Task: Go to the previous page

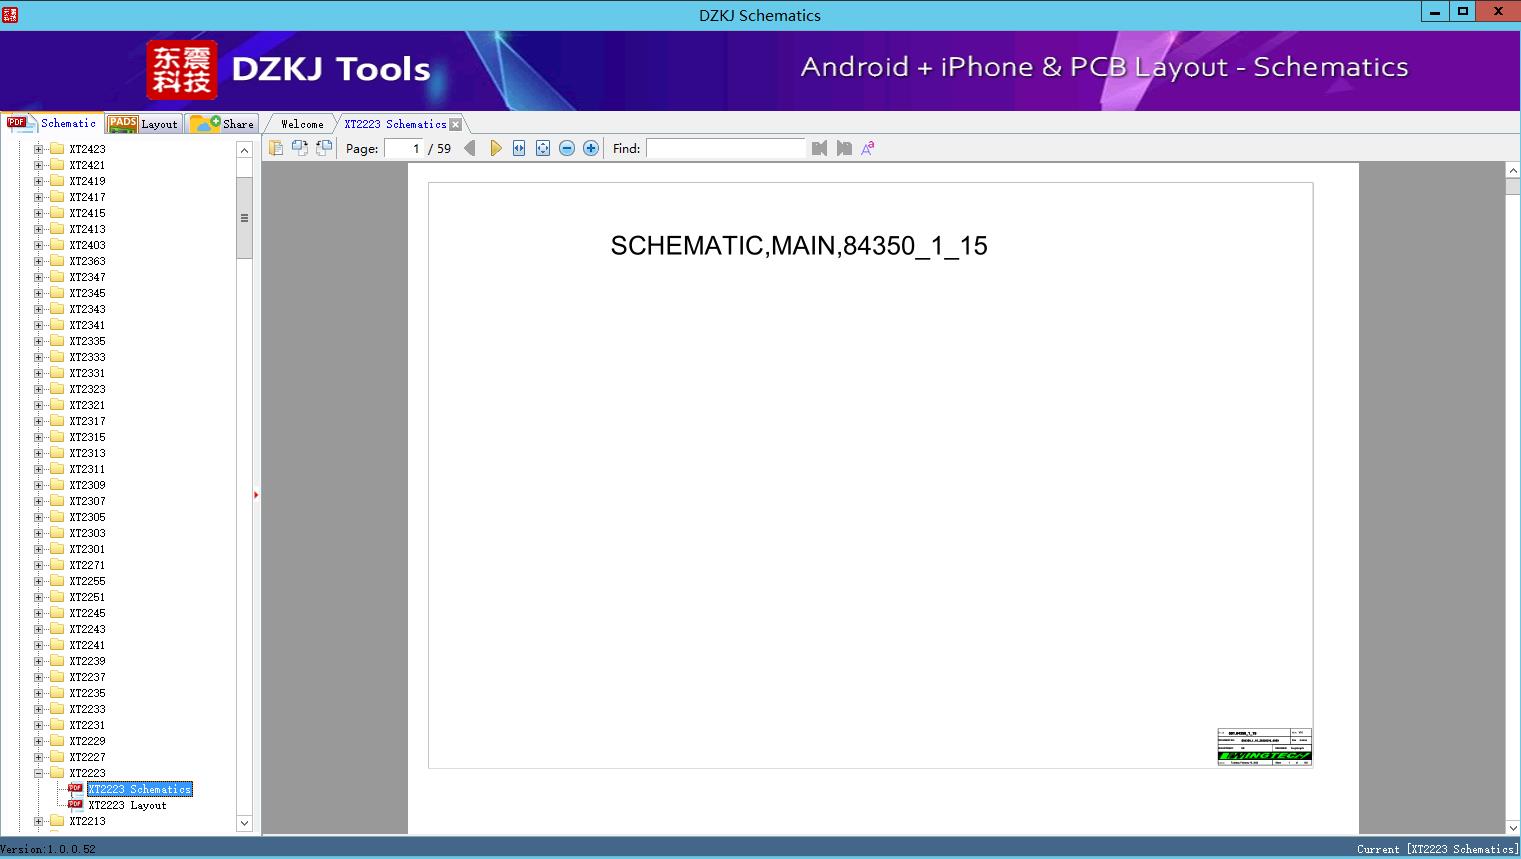Action: click(469, 148)
